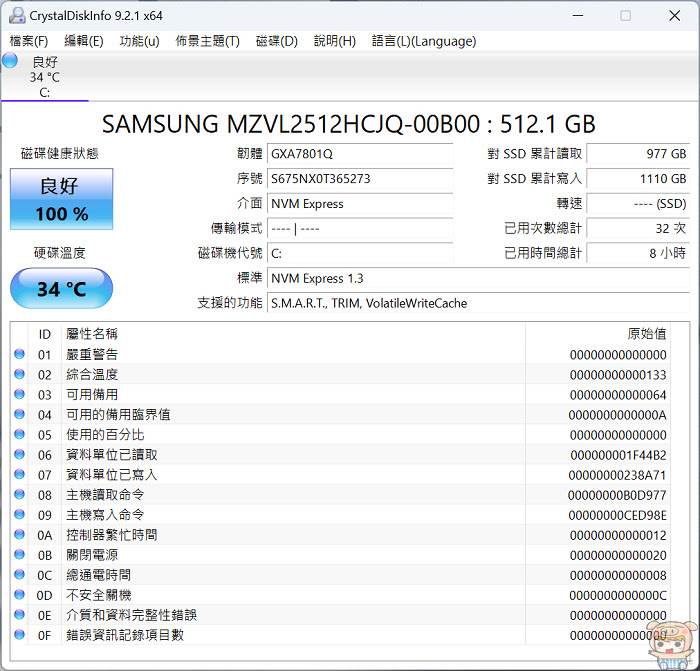Click the total host reads value 977 GB
The width and height of the screenshot is (700, 671).
pyautogui.click(x=638, y=154)
